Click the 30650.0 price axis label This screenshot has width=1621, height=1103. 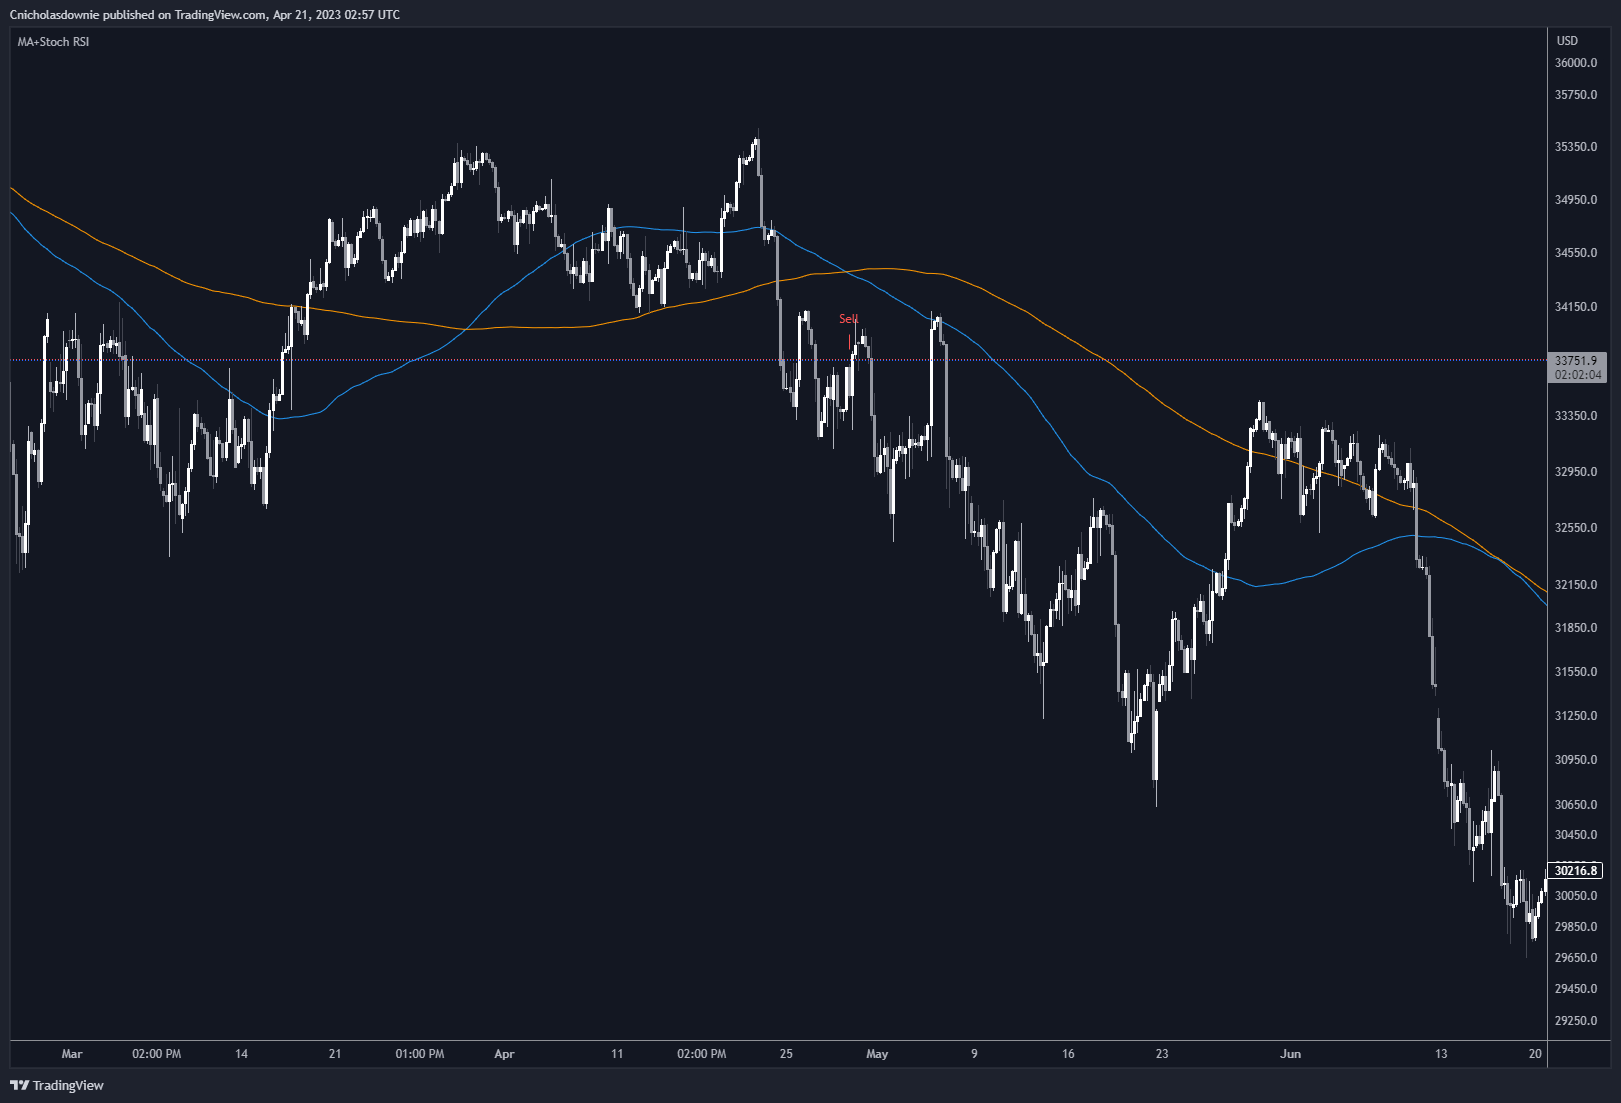pos(1576,805)
